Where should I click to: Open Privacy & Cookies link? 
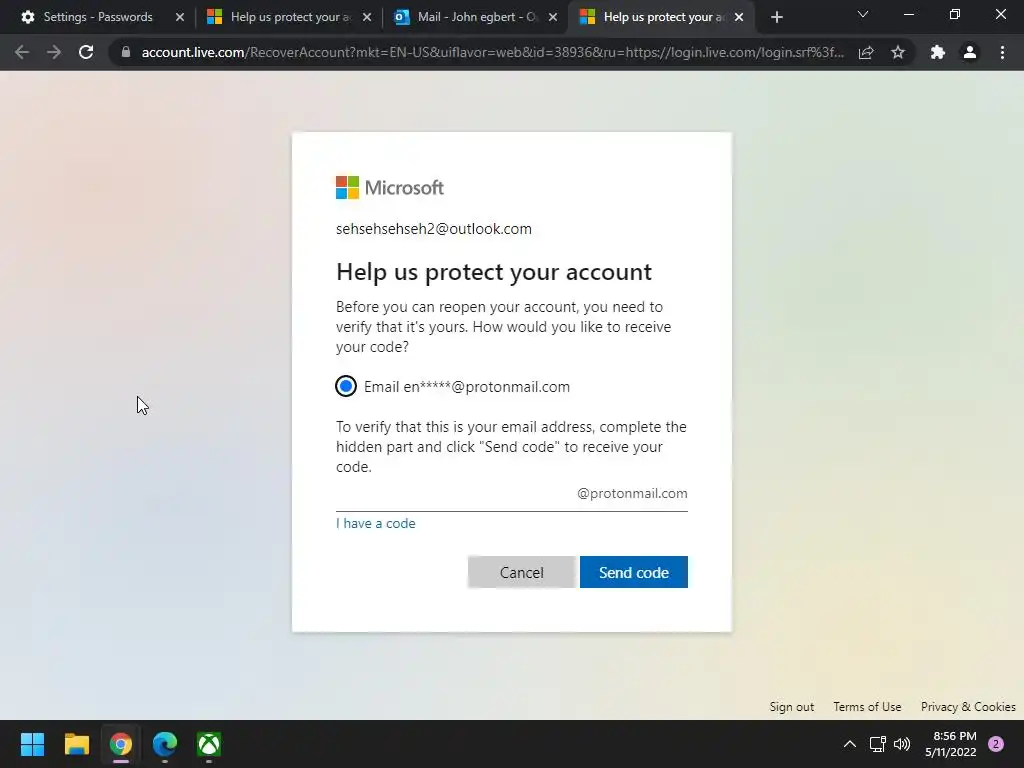(968, 707)
